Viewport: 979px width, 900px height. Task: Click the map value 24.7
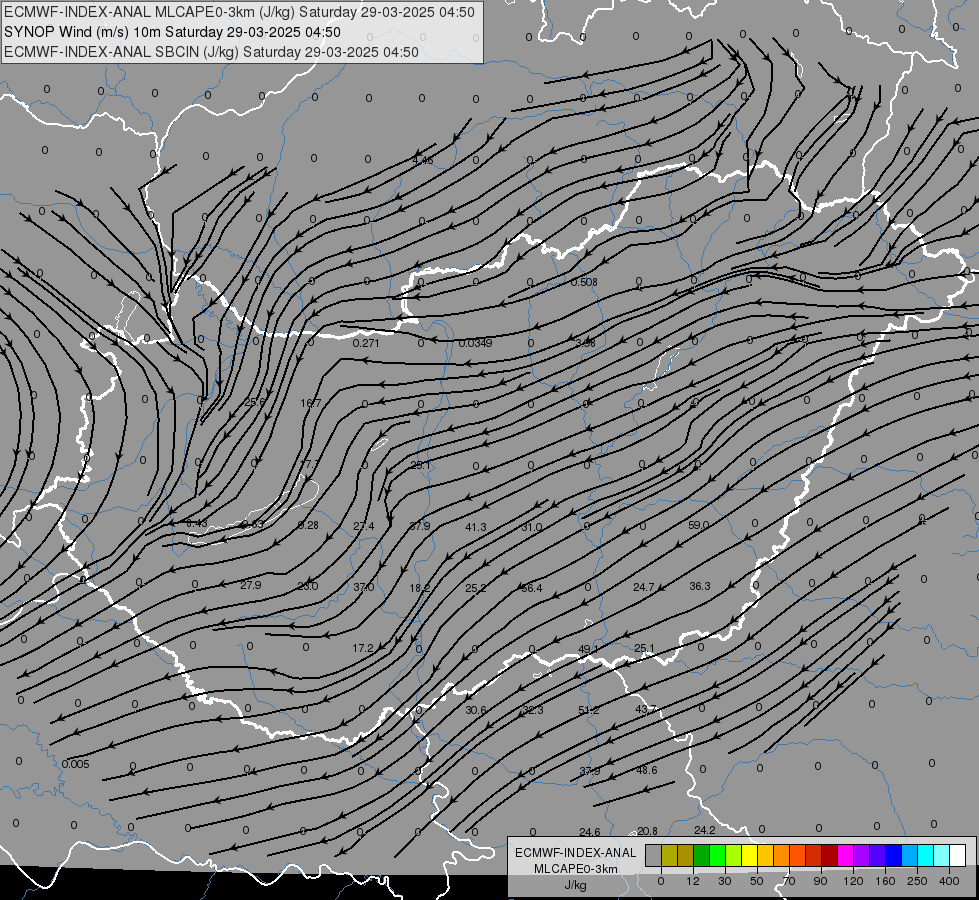pos(643,587)
